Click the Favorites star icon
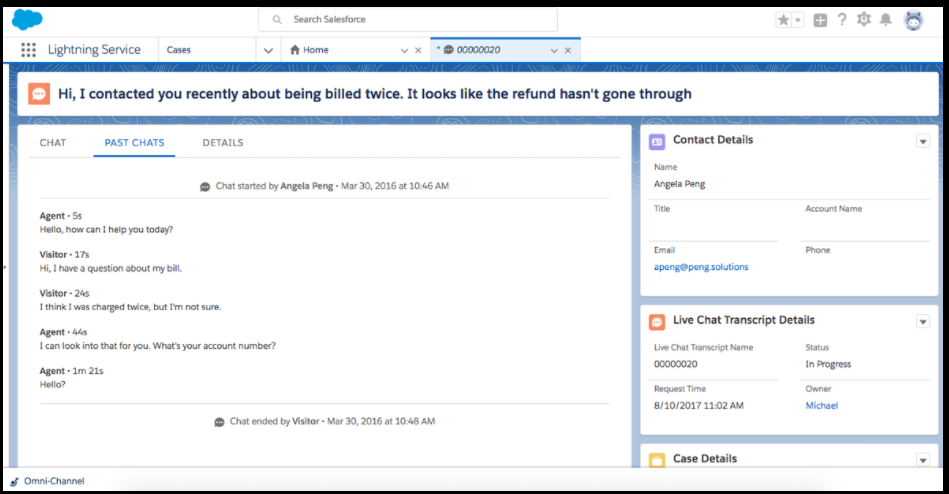 (783, 20)
